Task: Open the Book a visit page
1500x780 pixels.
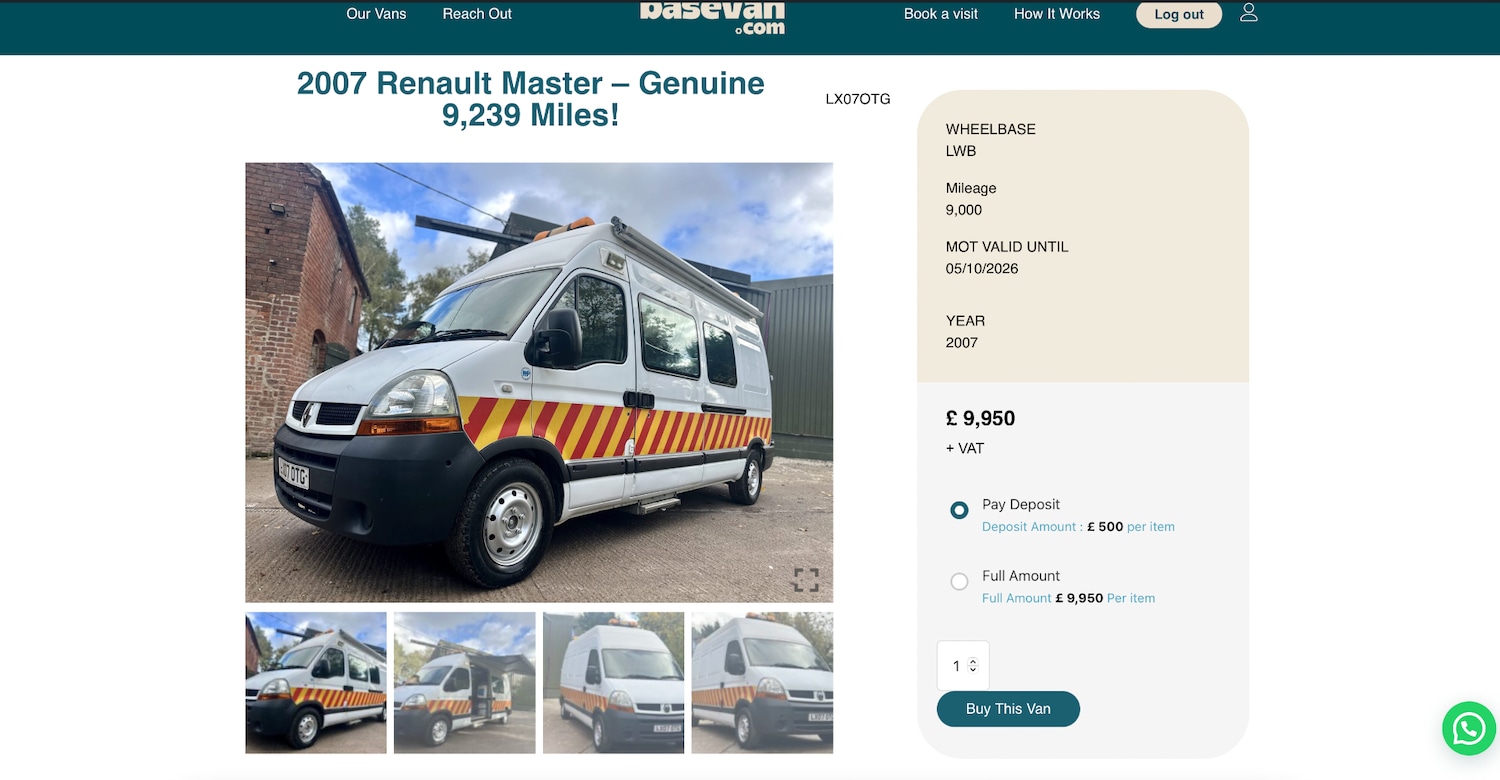Action: (941, 14)
